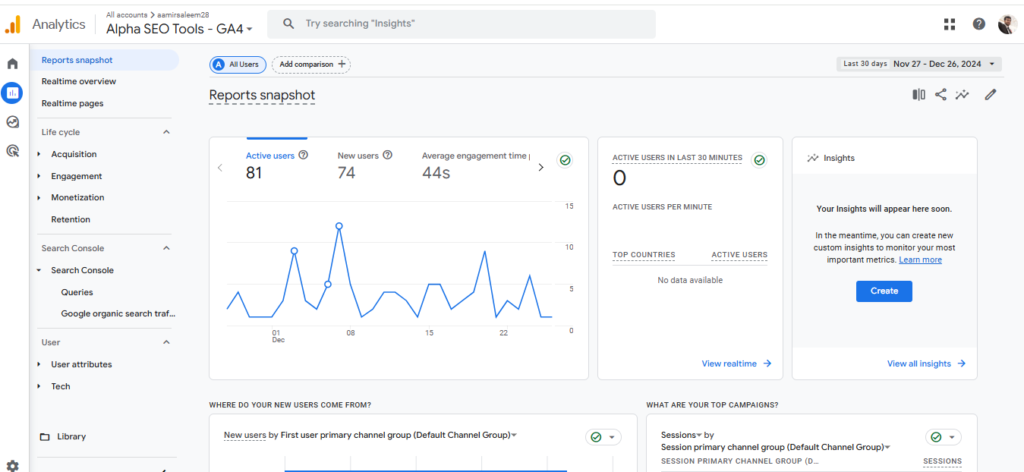
Task: Go to previous metrics with the left arrow
Action: pos(220,167)
